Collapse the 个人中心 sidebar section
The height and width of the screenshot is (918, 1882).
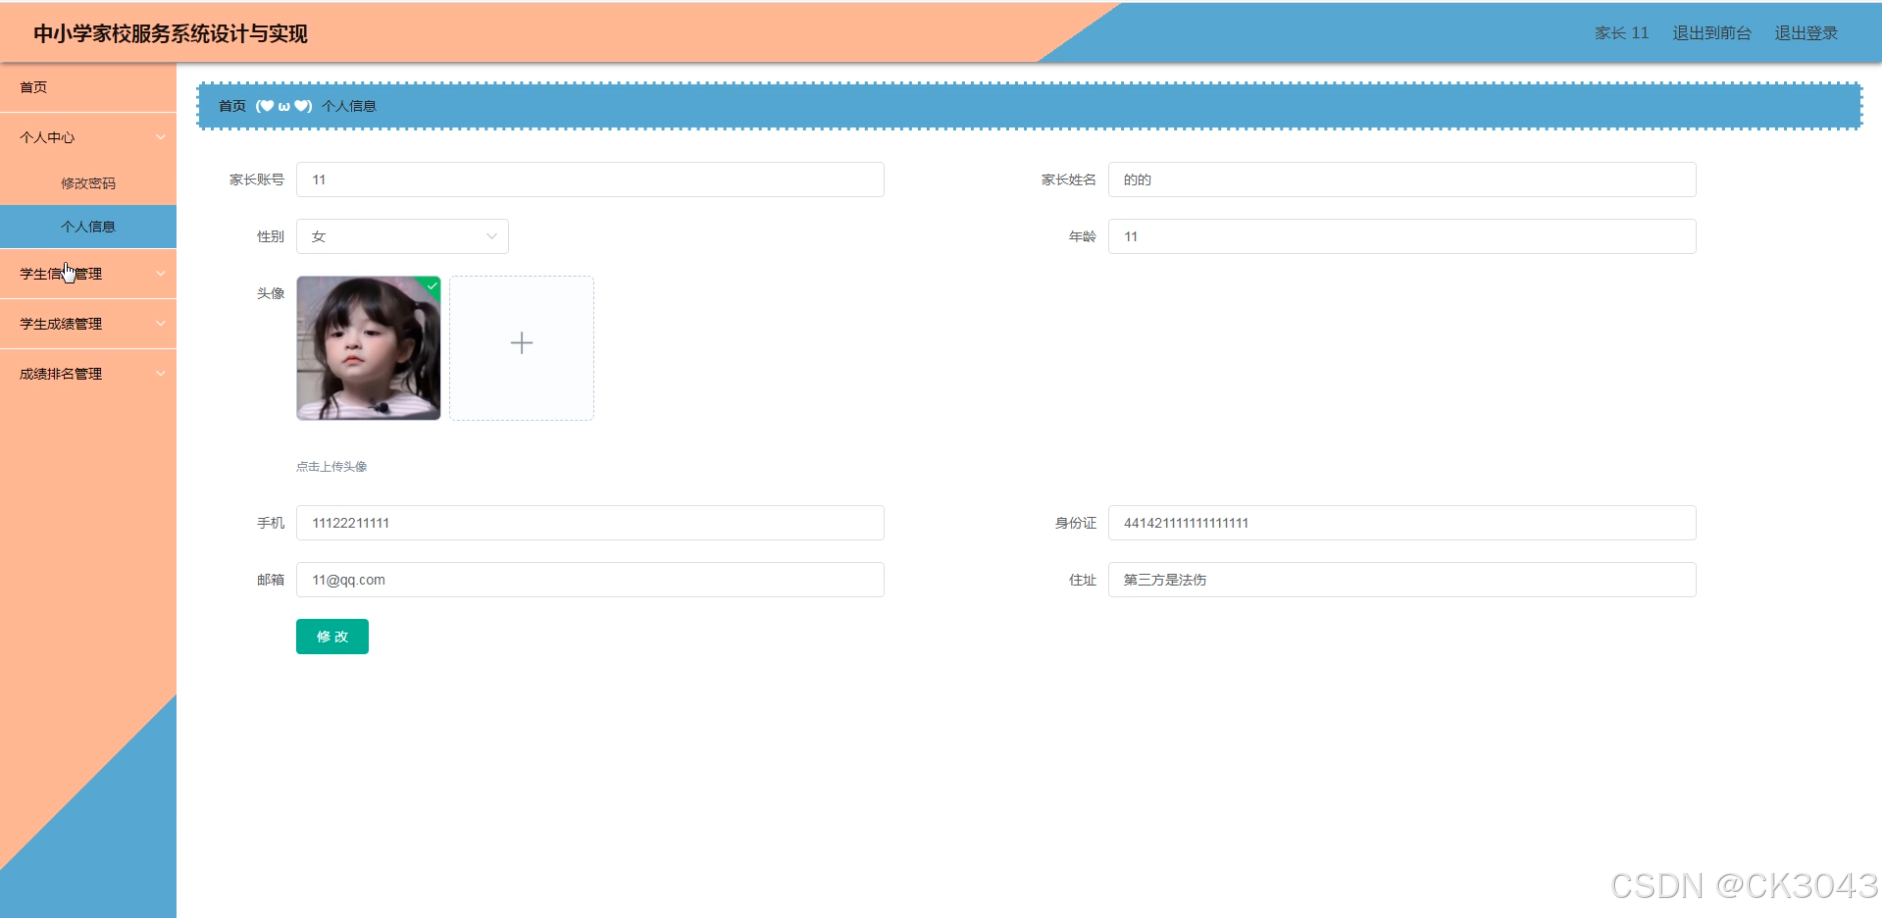coord(88,137)
